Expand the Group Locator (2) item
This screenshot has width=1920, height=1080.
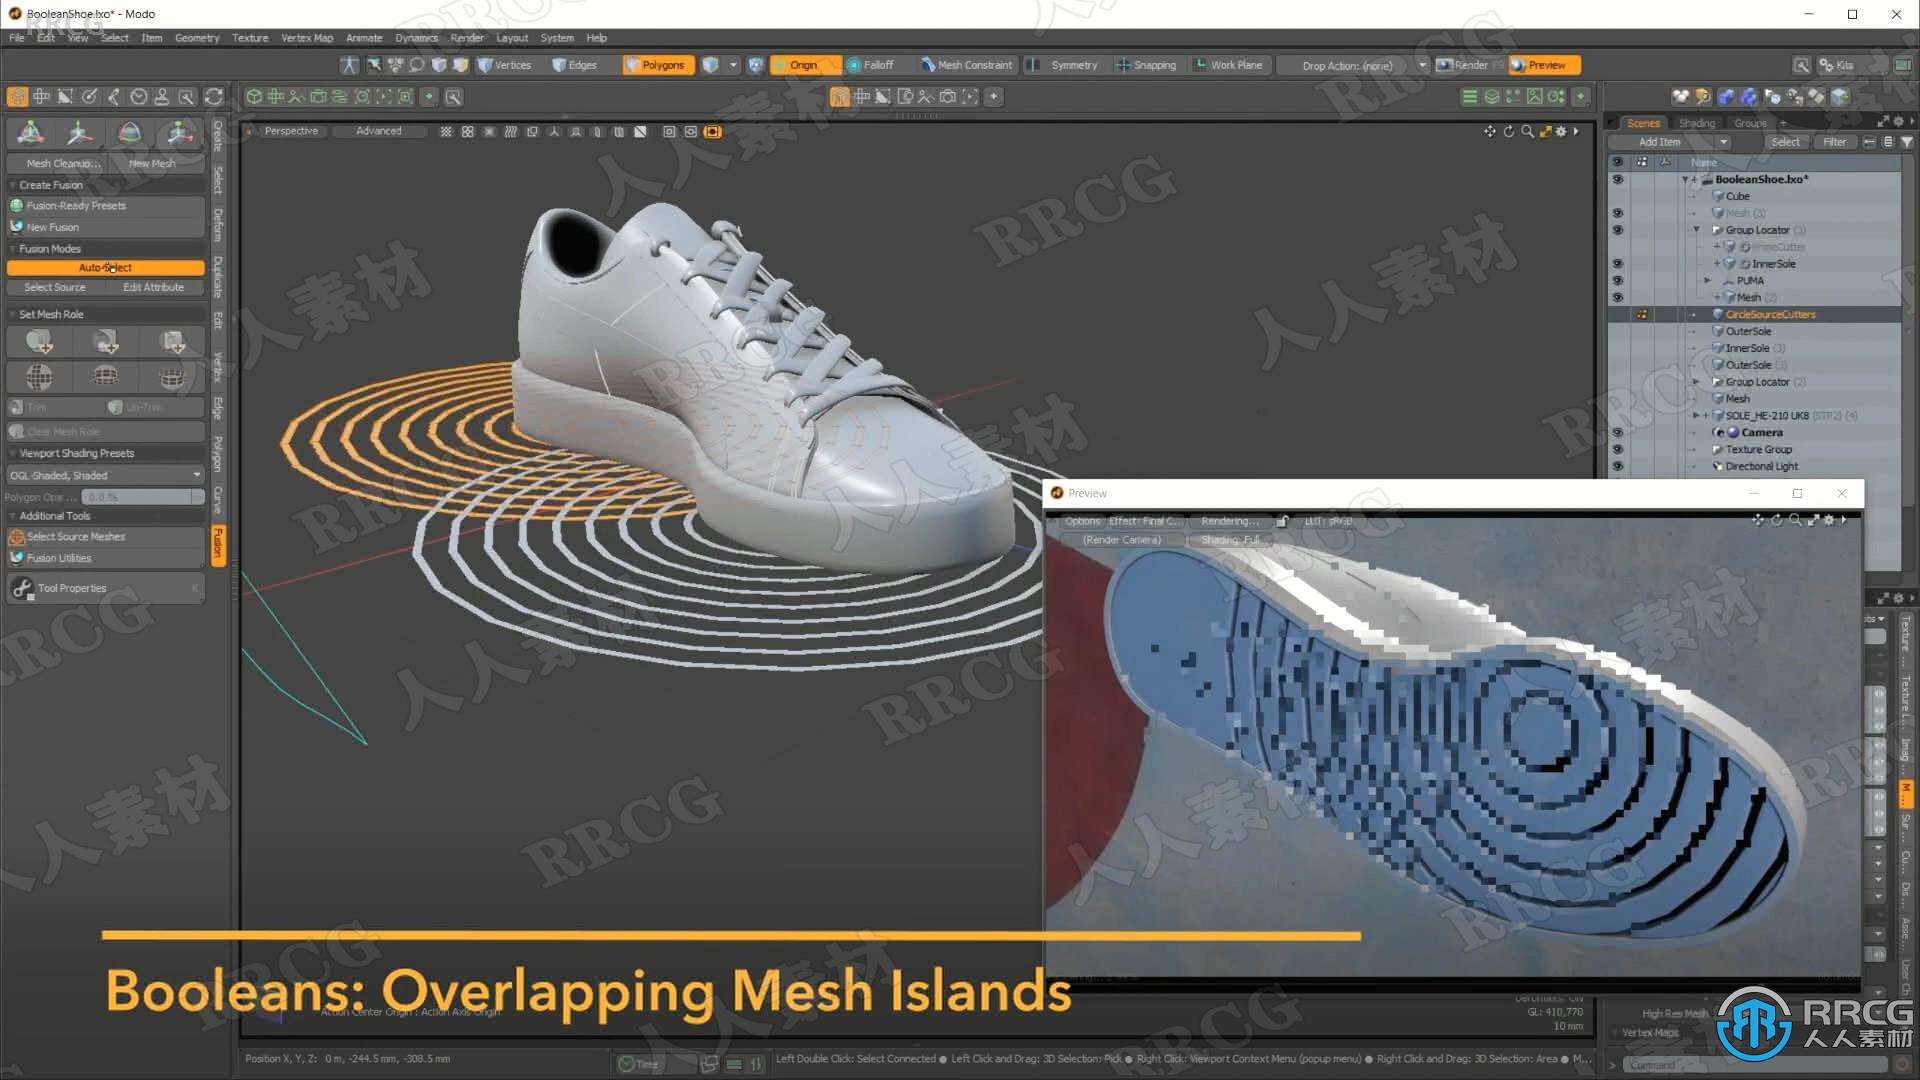click(x=1697, y=382)
